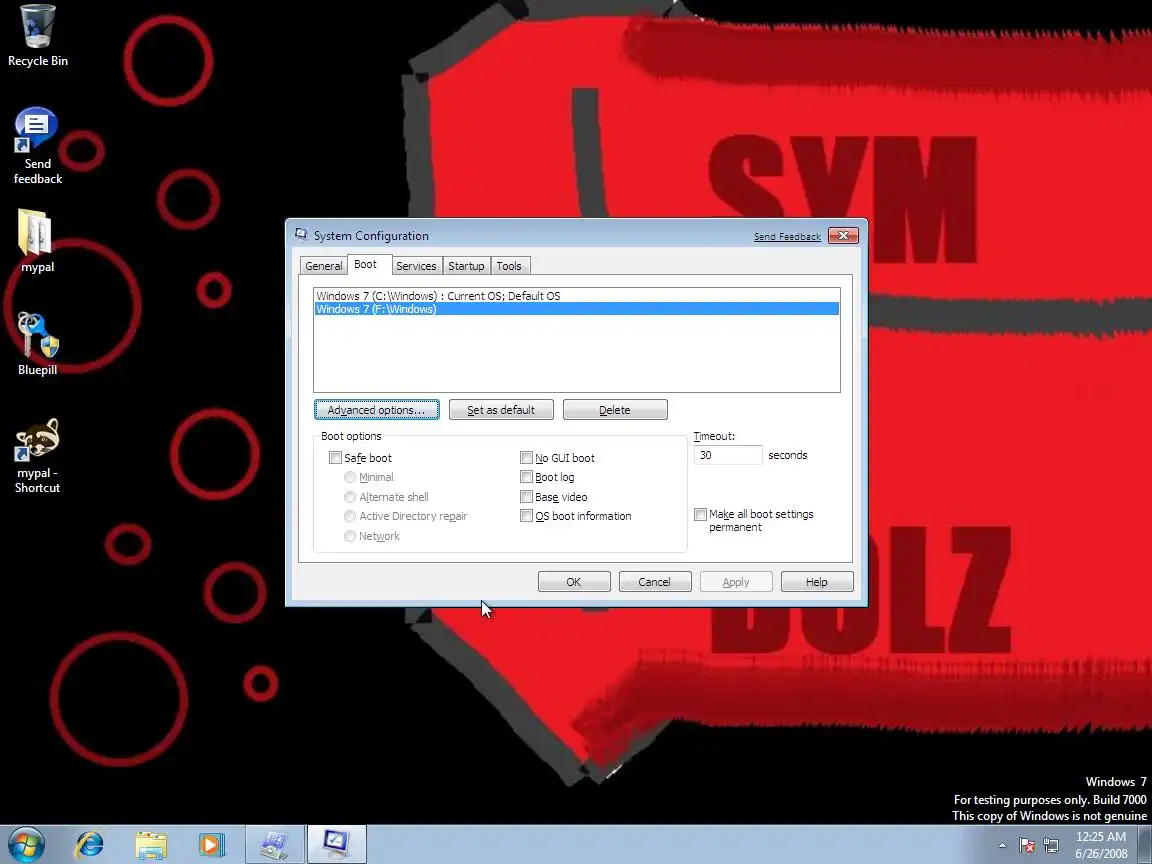
Task: Open the Windows Start orb
Action: (x=26, y=845)
